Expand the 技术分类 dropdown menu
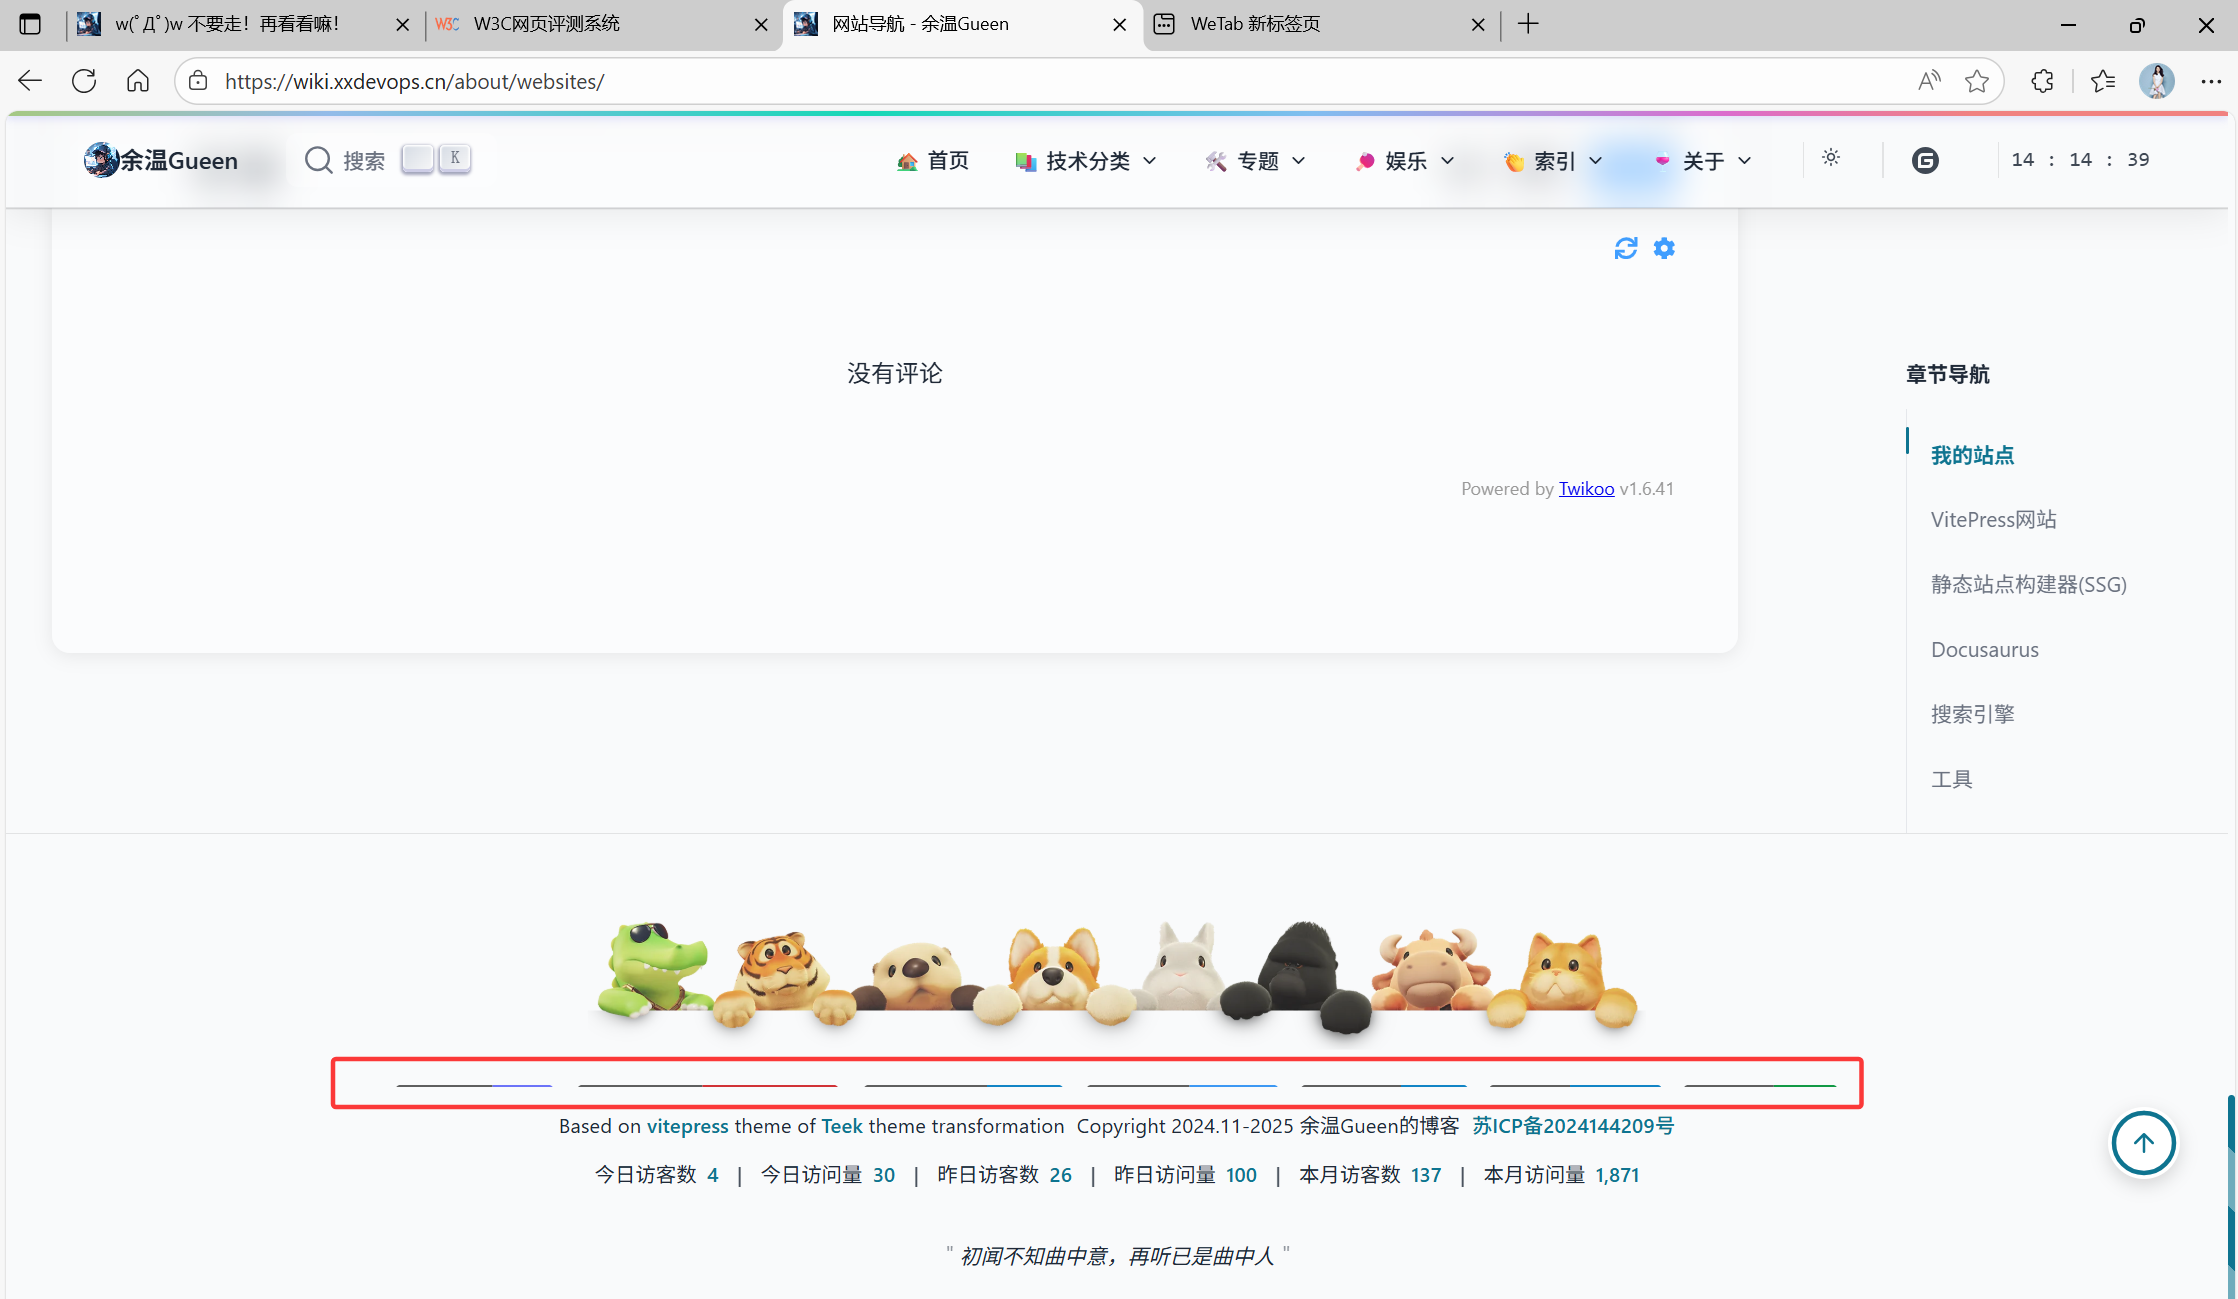Viewport: 2238px width, 1299px height. click(1086, 161)
